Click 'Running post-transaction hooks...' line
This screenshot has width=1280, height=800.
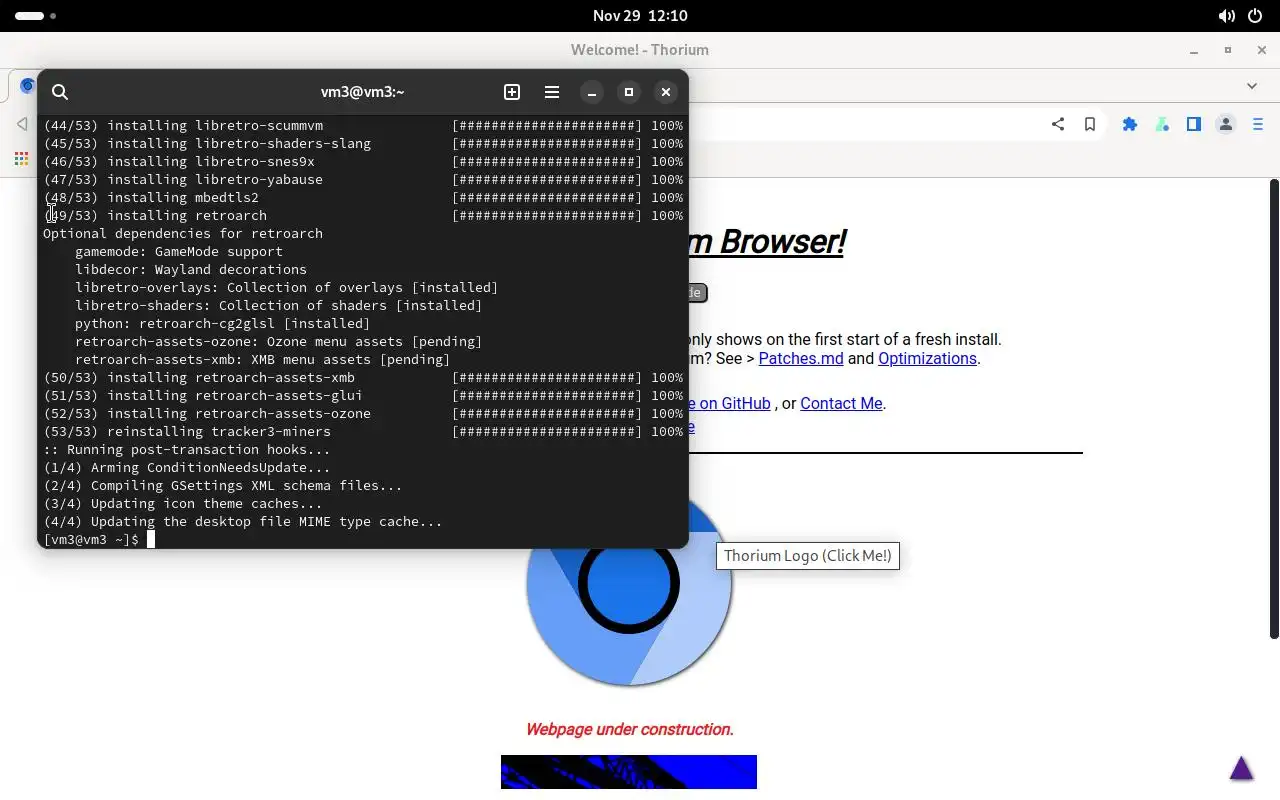click(187, 449)
